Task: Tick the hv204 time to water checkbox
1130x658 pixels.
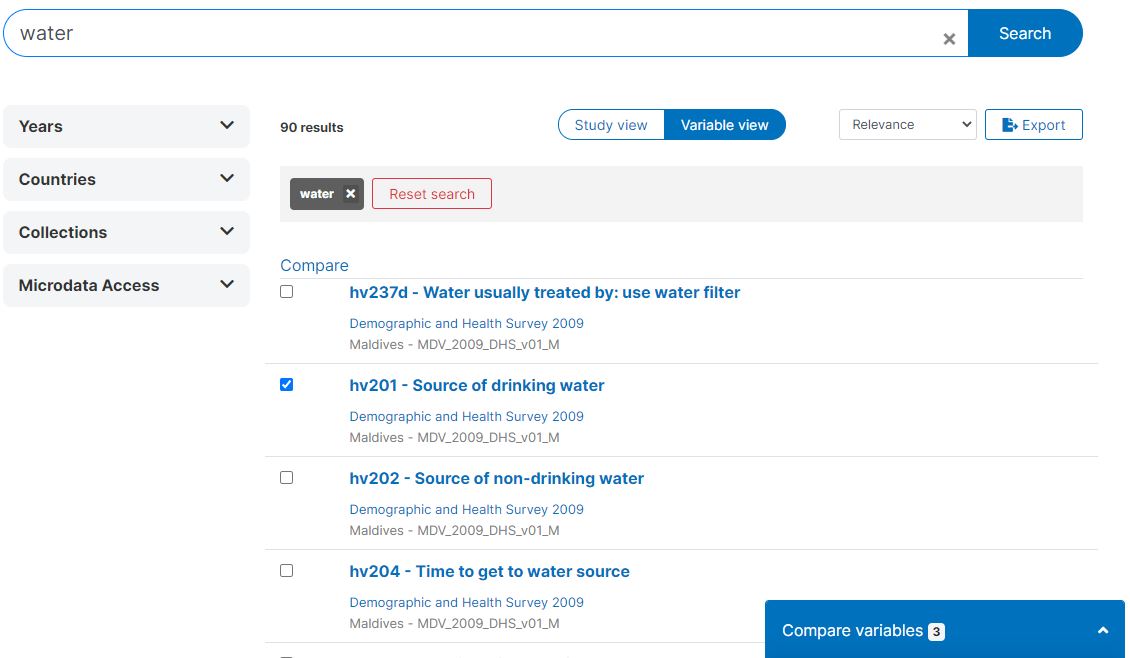Action: pos(287,571)
